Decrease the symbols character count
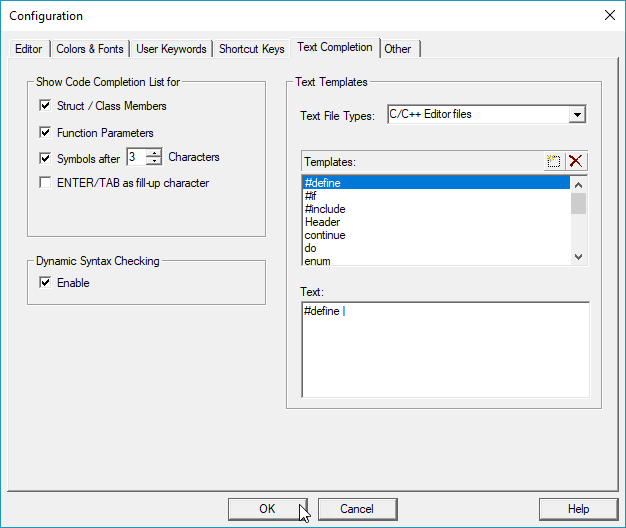 154,160
